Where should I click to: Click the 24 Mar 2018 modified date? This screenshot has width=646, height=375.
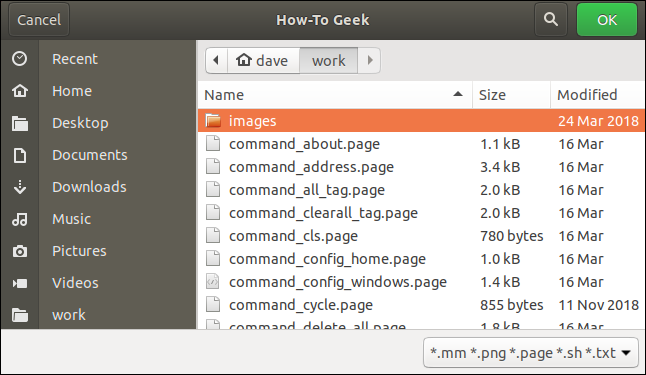pos(599,121)
